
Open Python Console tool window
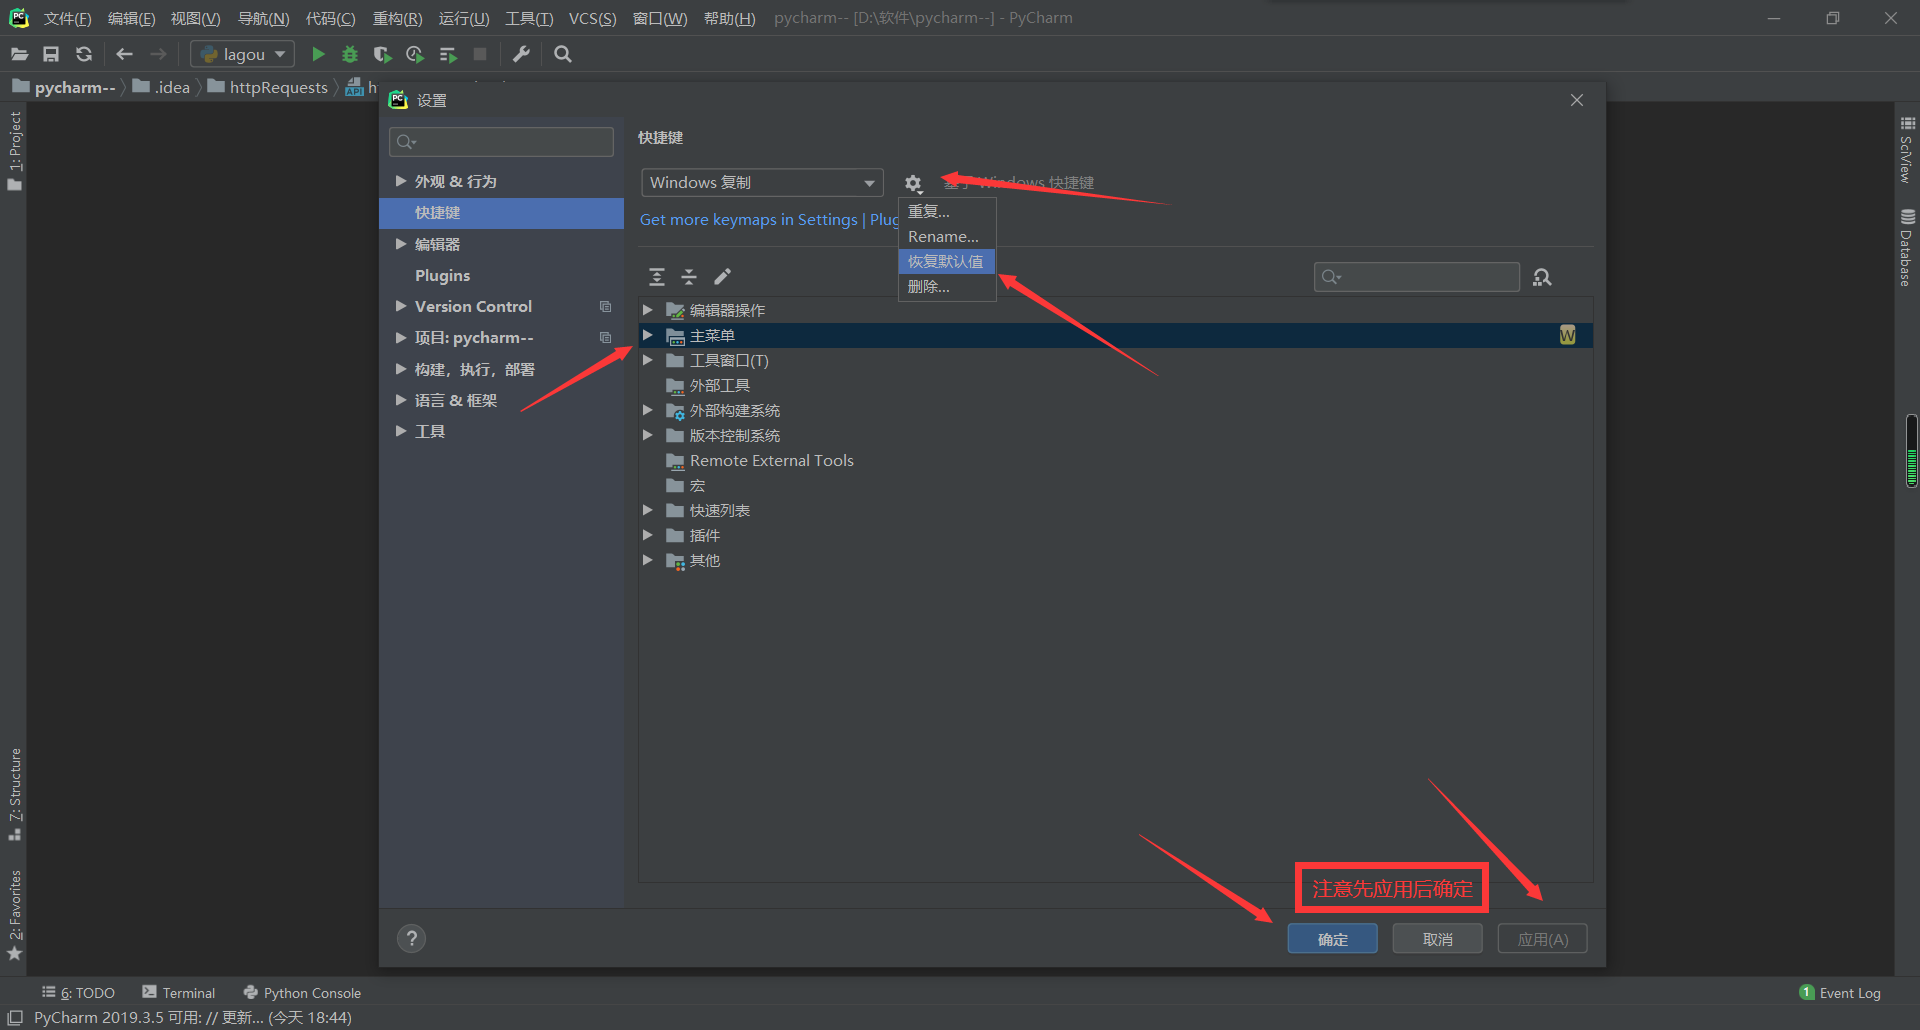pos(302,993)
